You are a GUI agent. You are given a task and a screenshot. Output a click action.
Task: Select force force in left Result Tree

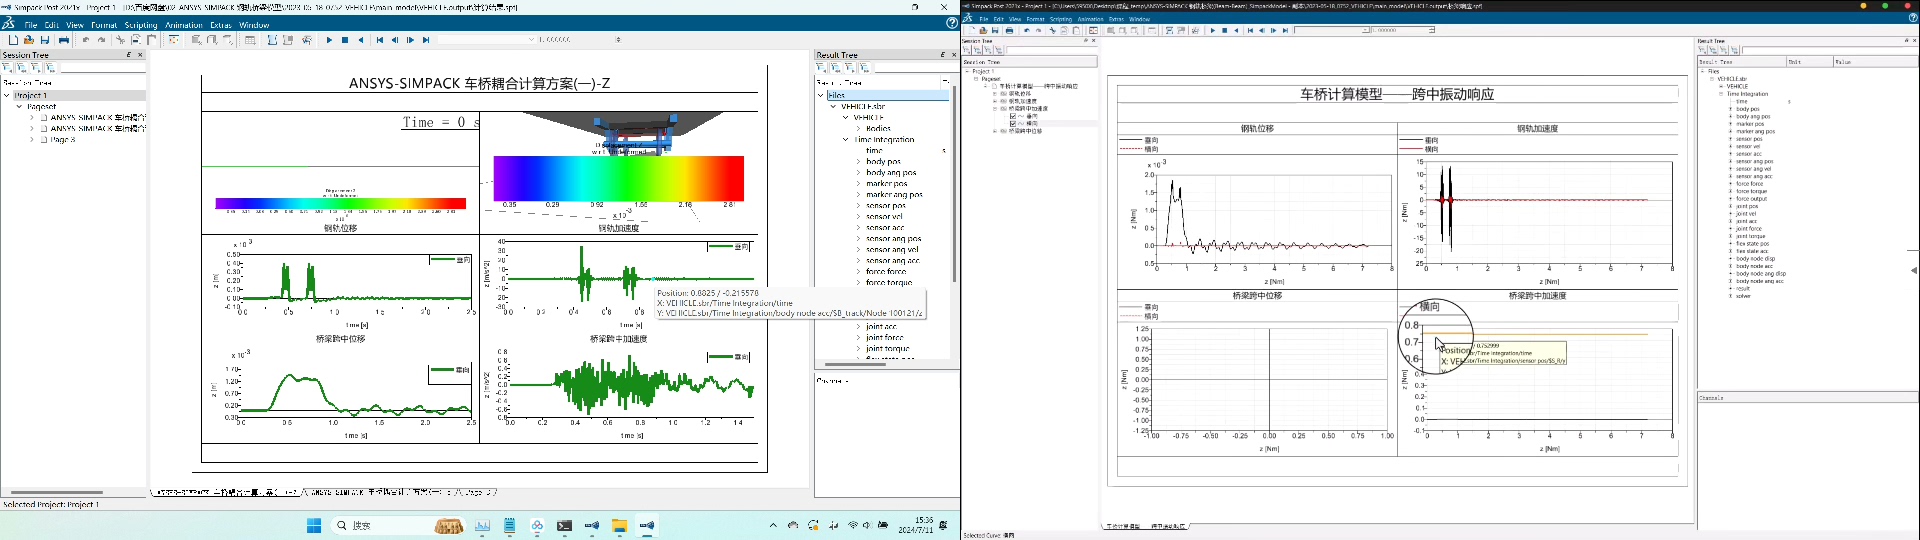point(886,272)
